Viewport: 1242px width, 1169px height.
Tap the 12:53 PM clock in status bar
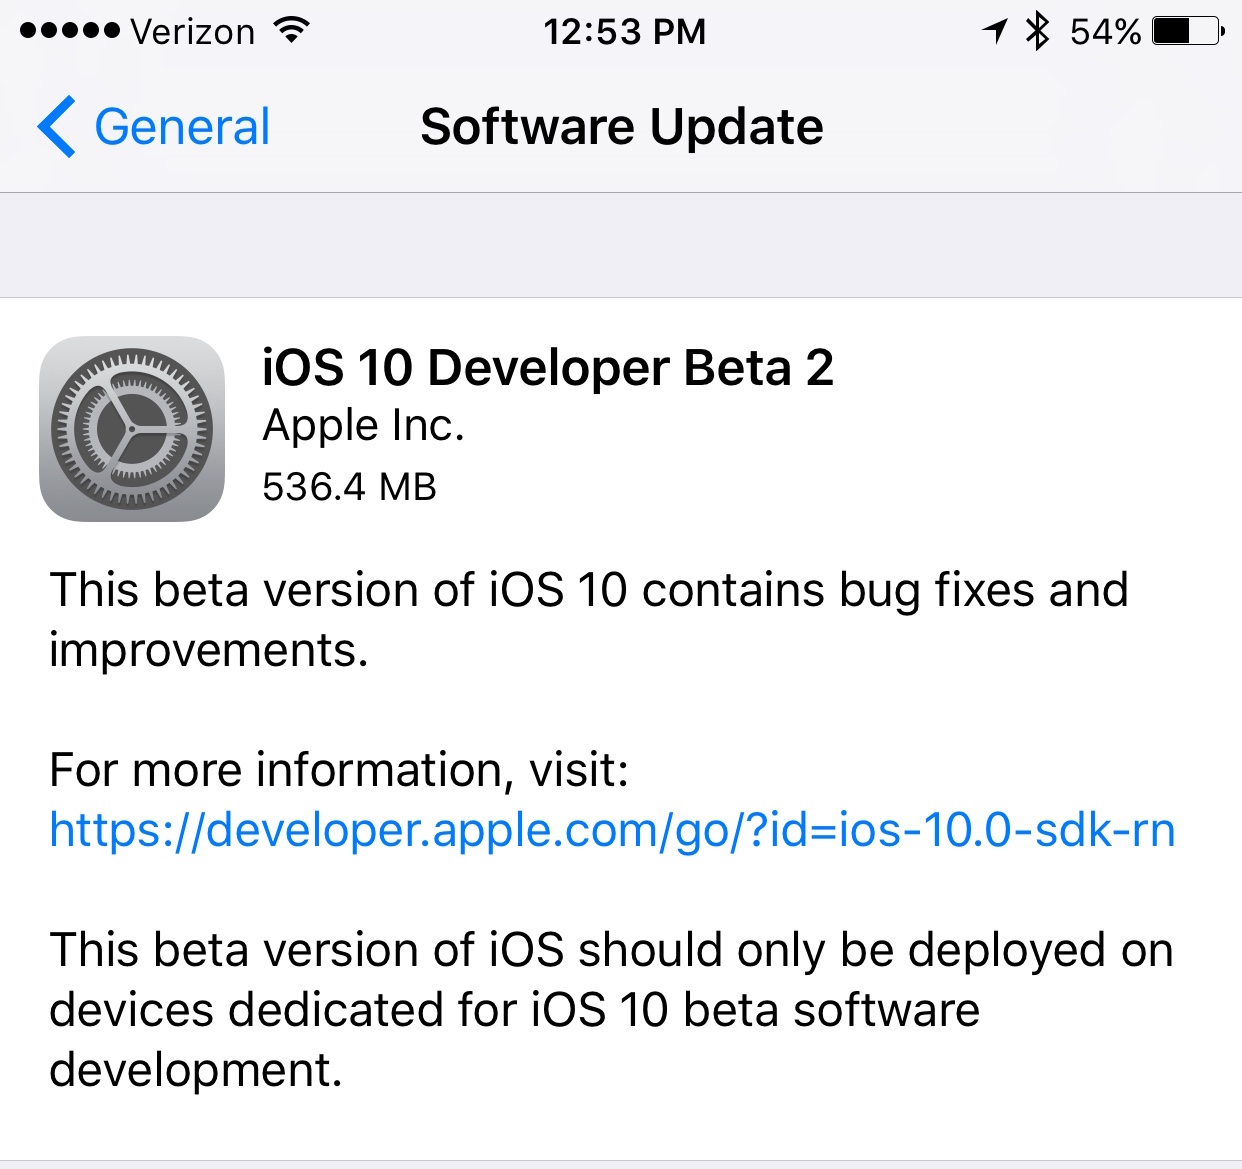[x=627, y=30]
